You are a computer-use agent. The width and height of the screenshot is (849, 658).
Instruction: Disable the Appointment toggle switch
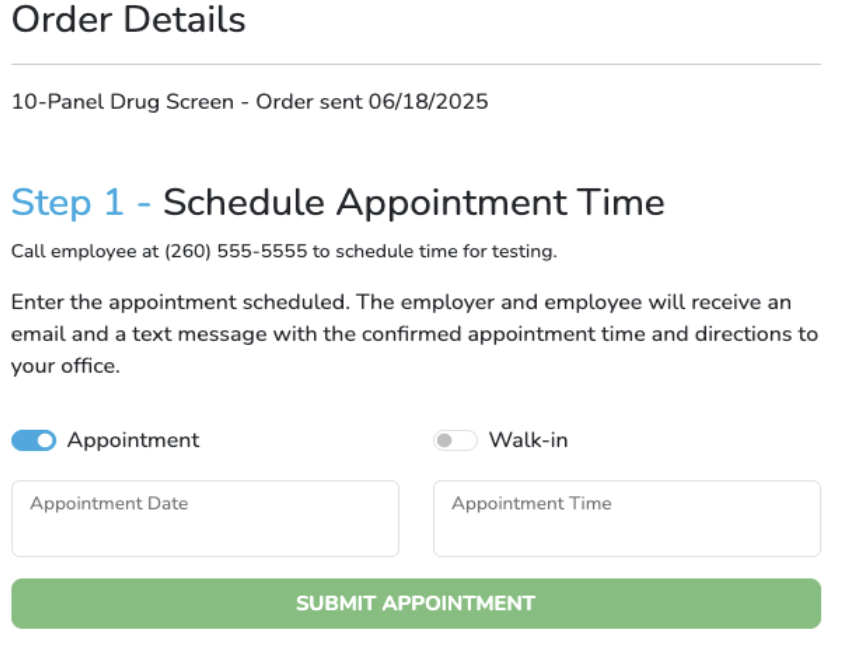click(33, 441)
